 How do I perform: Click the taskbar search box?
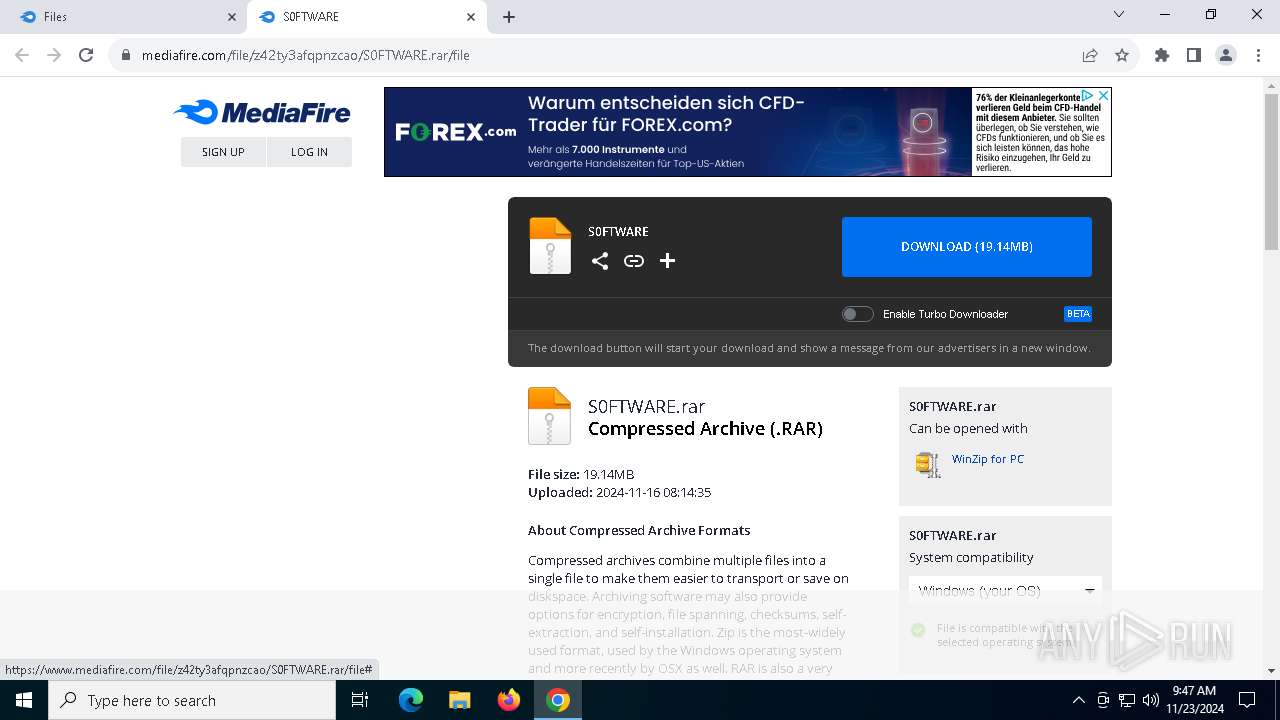192,700
